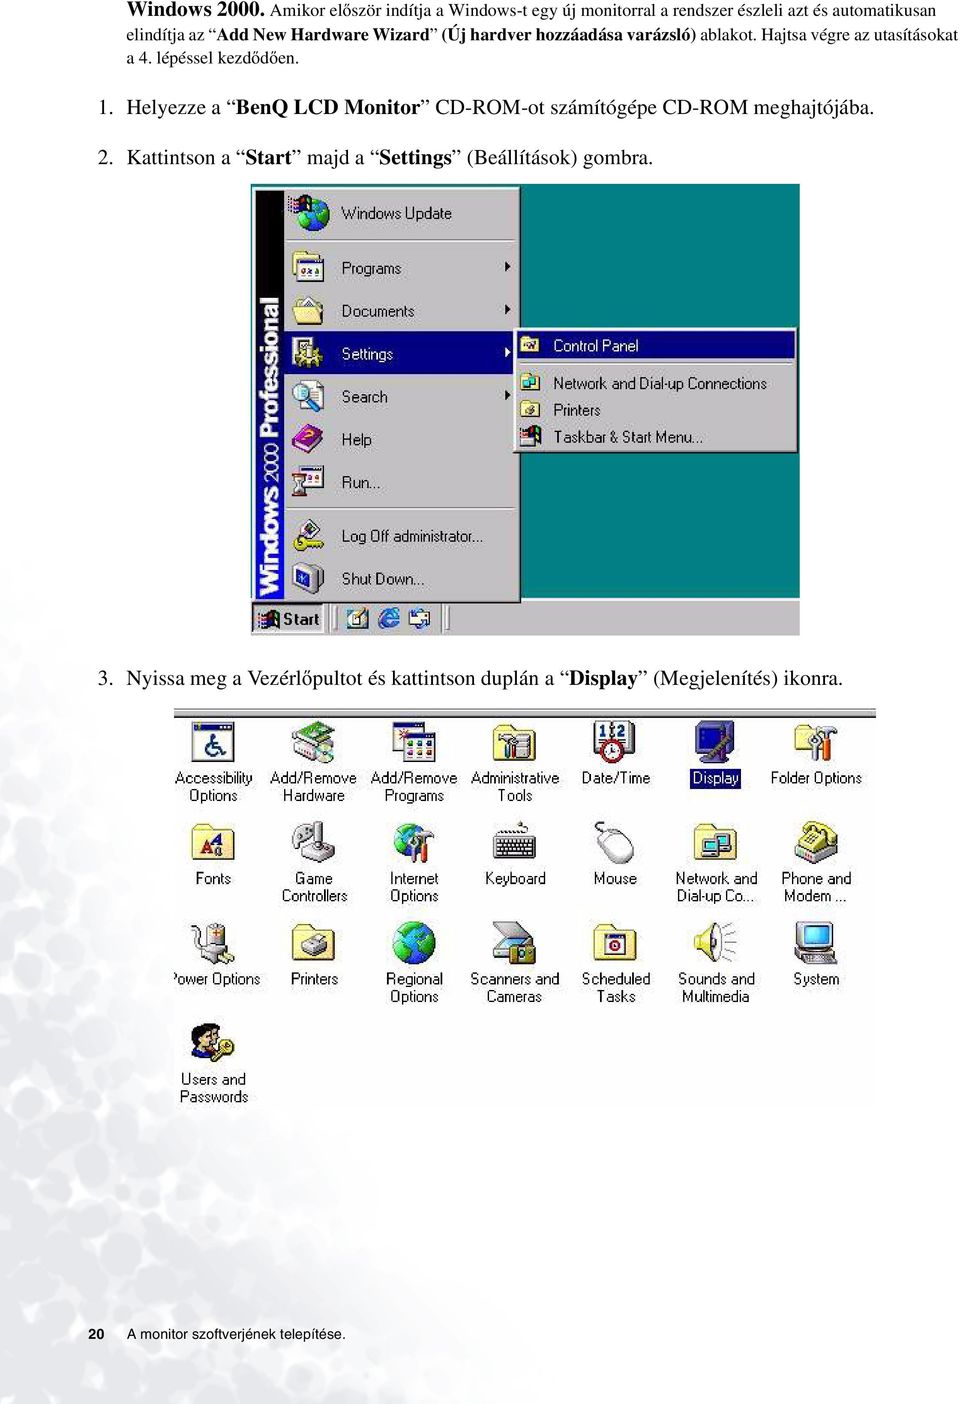Launch Internet Explorer from quick launch
960x1404 pixels.
[x=388, y=619]
